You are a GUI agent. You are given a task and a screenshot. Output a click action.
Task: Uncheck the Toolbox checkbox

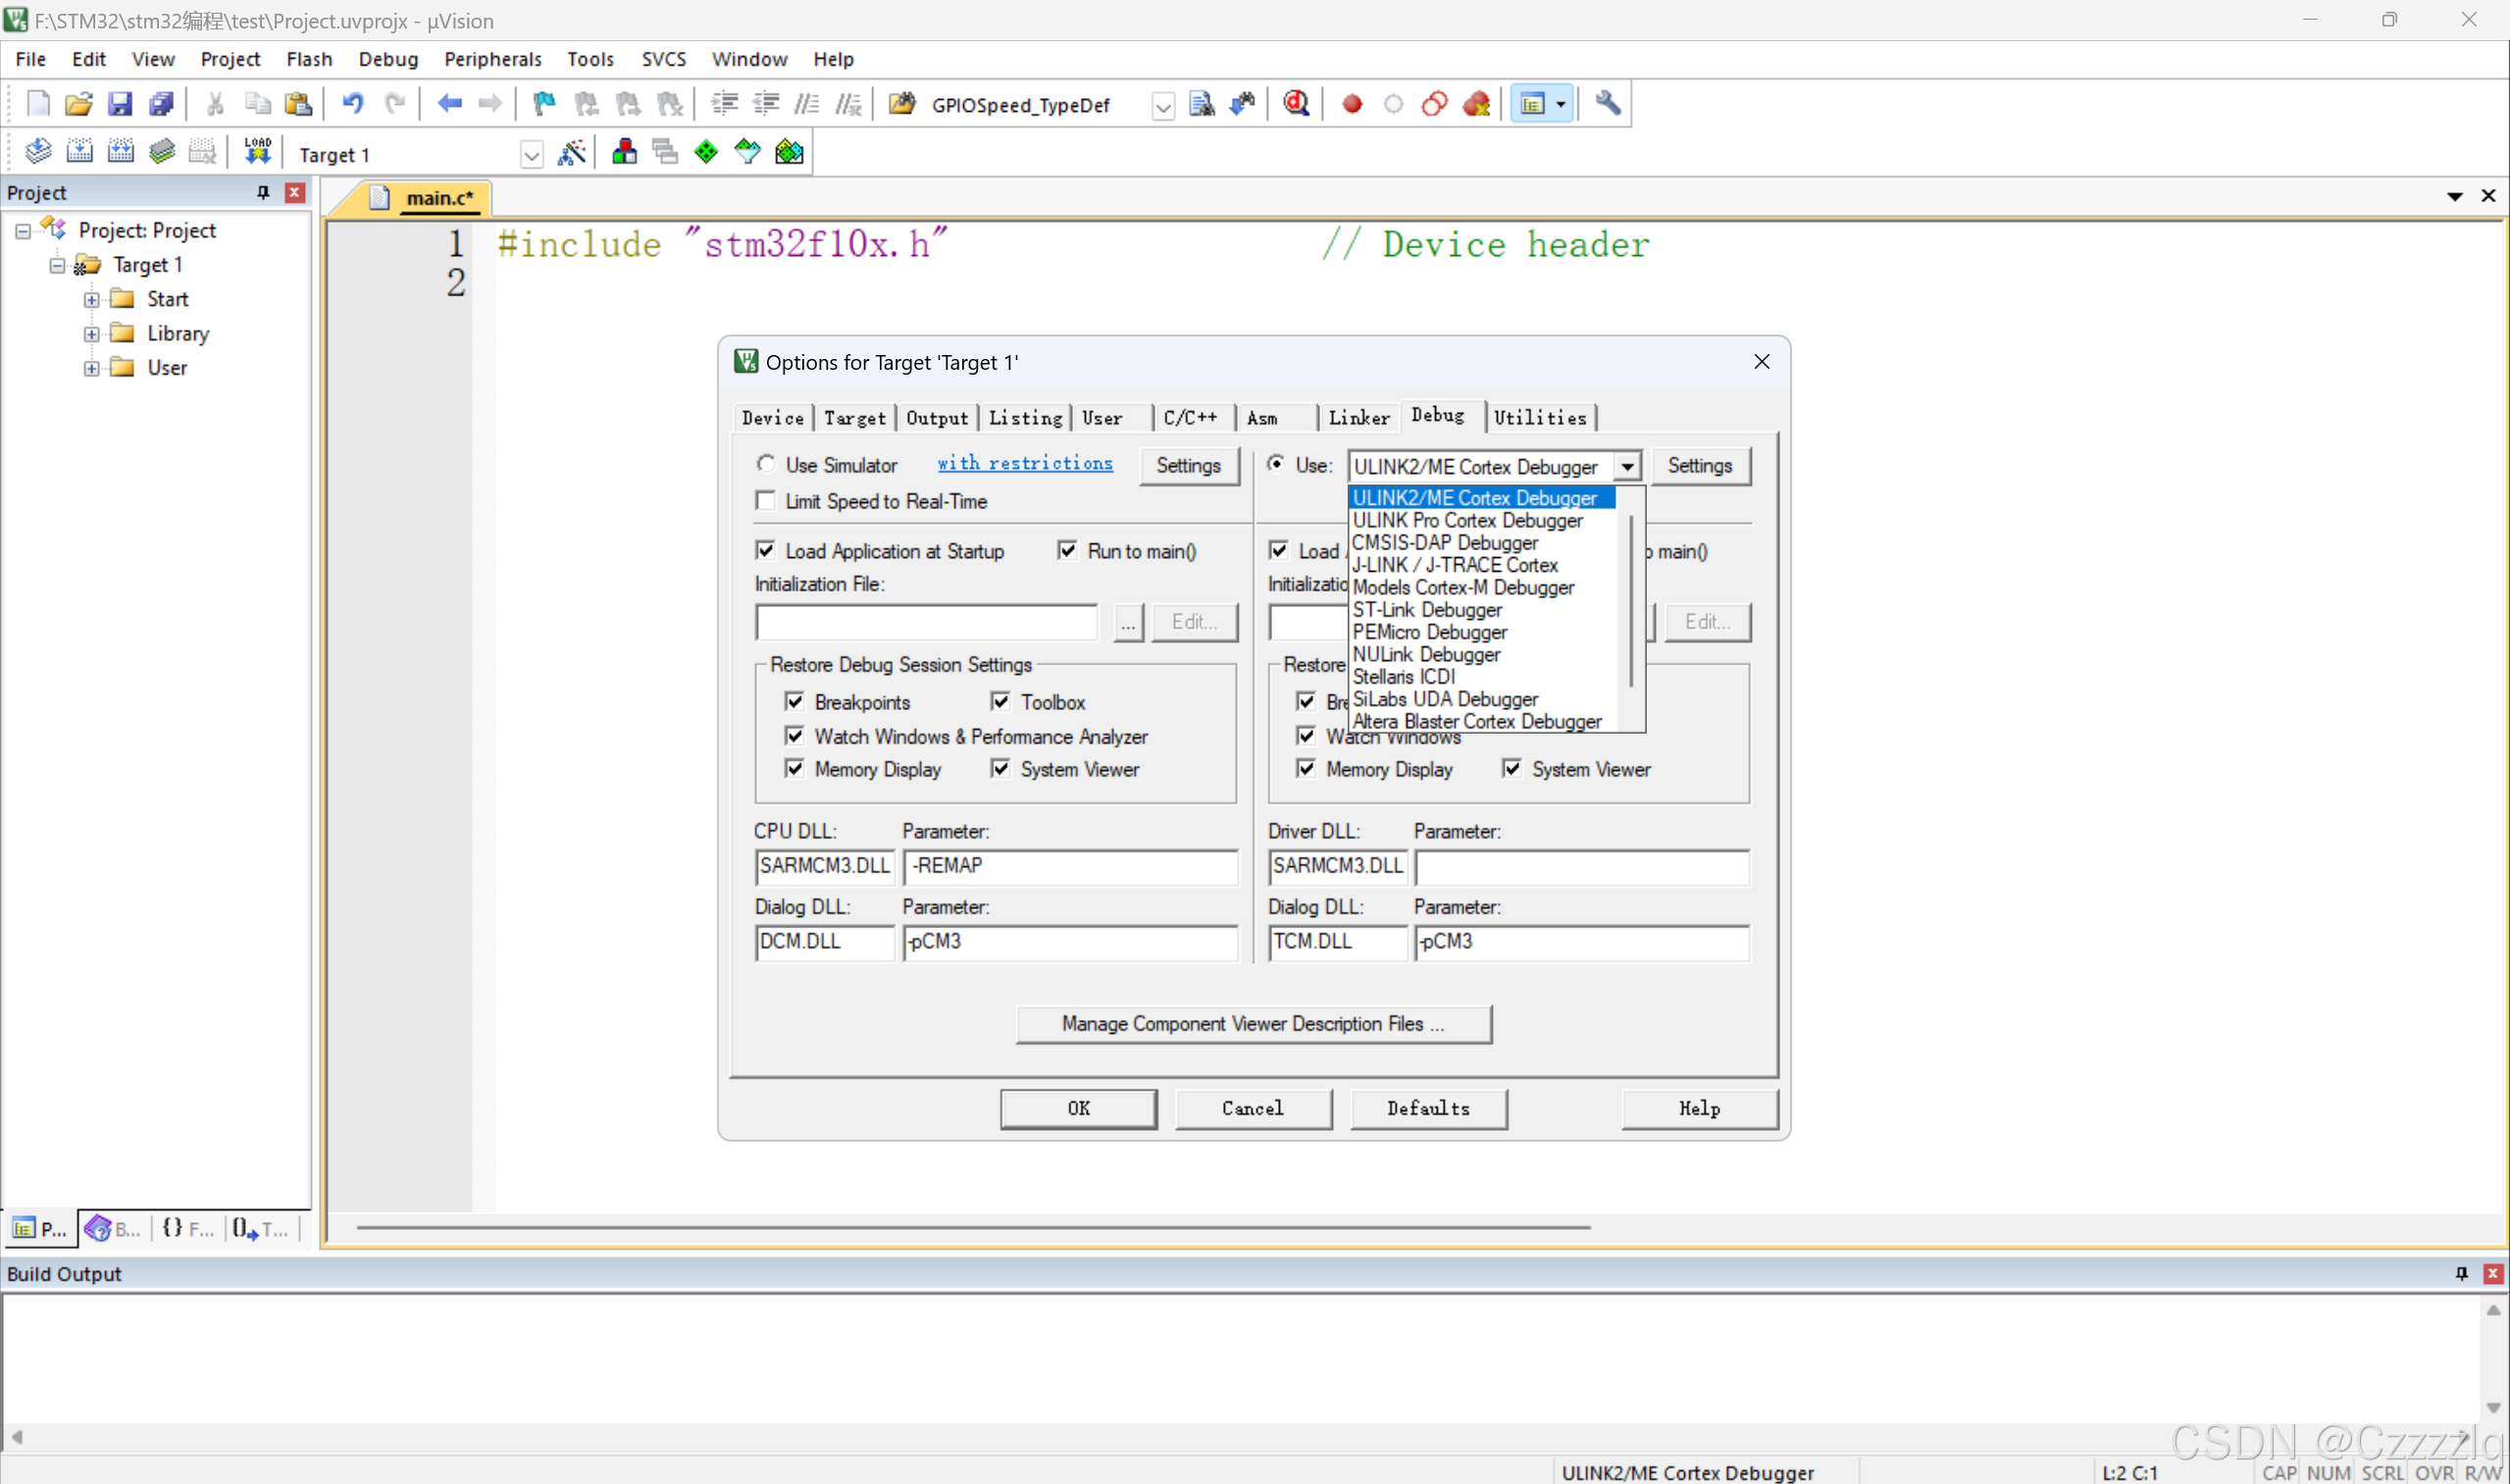coord(1000,702)
